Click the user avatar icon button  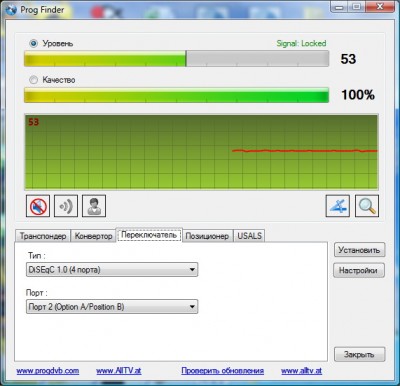coord(94,206)
